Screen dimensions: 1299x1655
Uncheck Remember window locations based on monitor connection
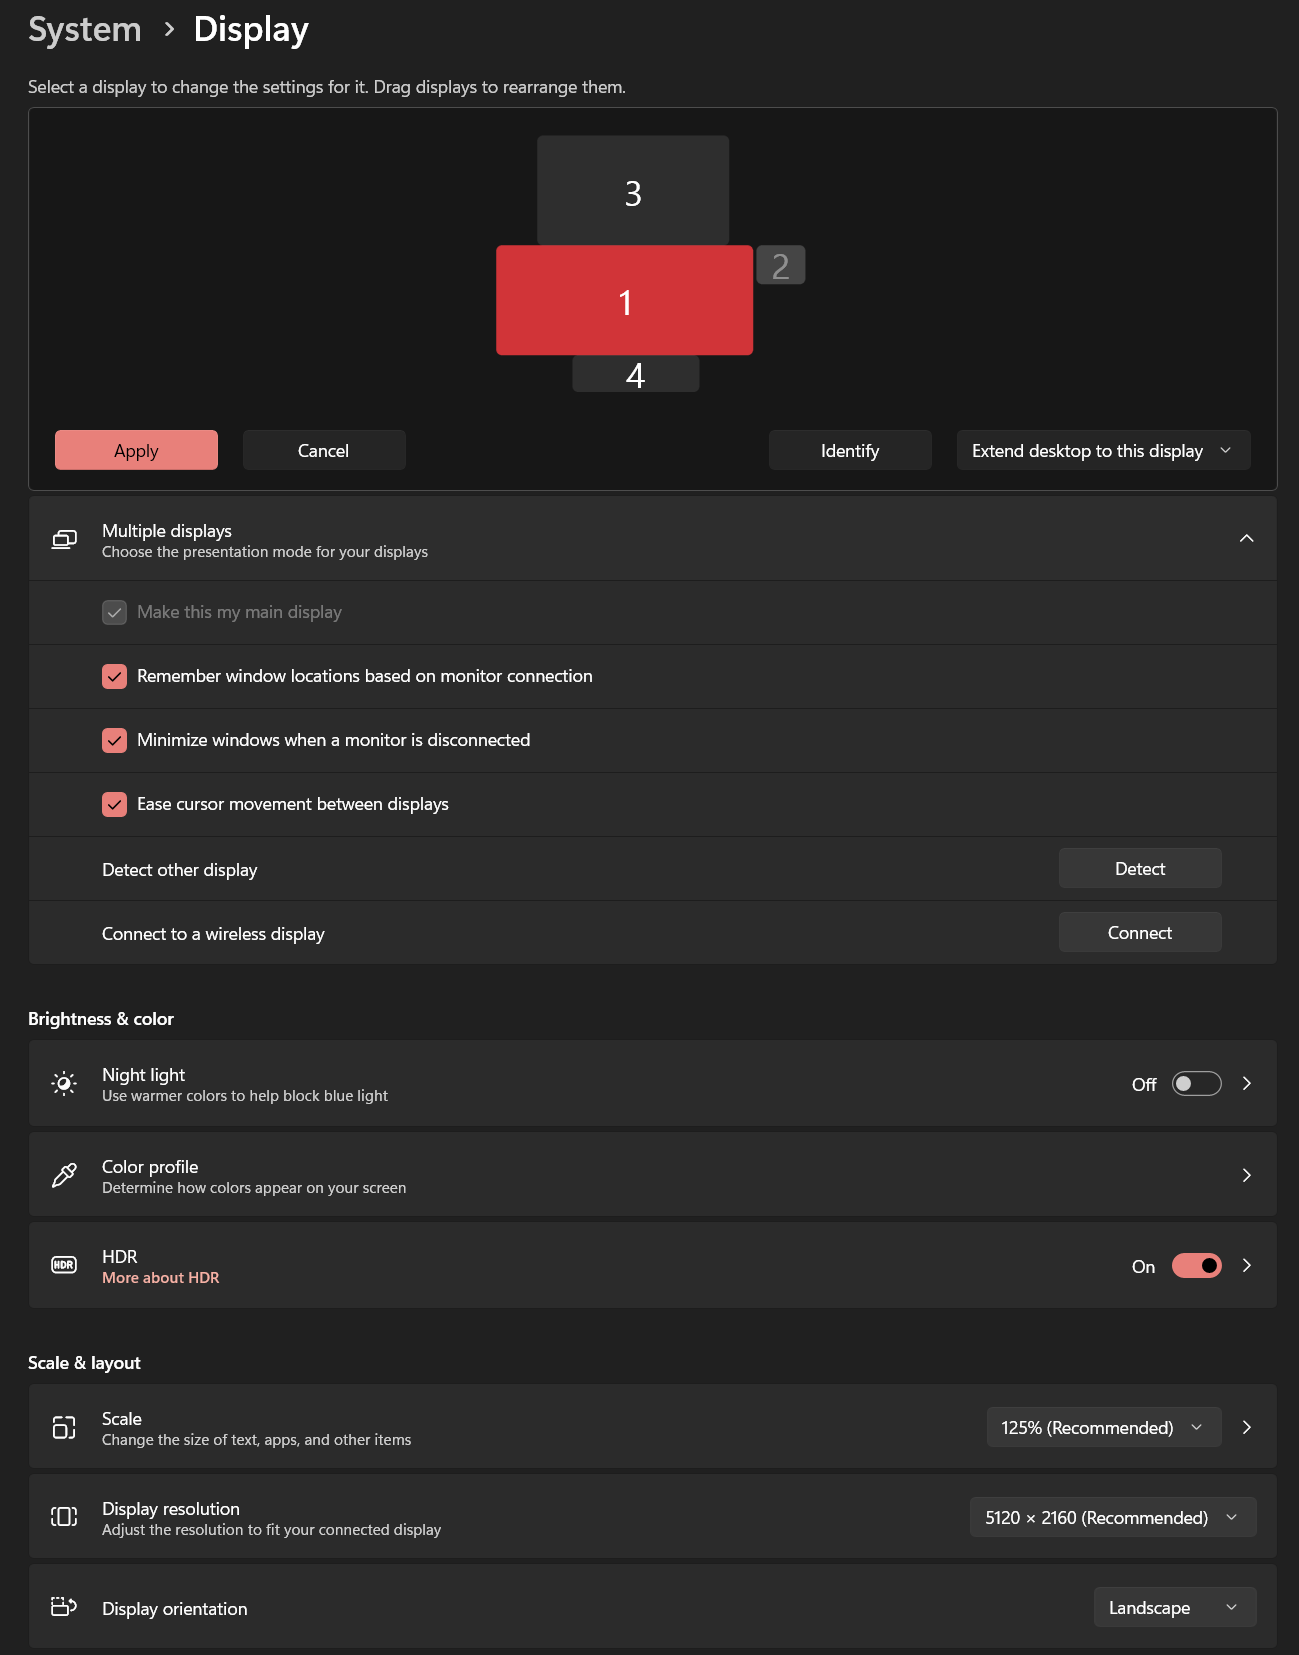click(114, 676)
